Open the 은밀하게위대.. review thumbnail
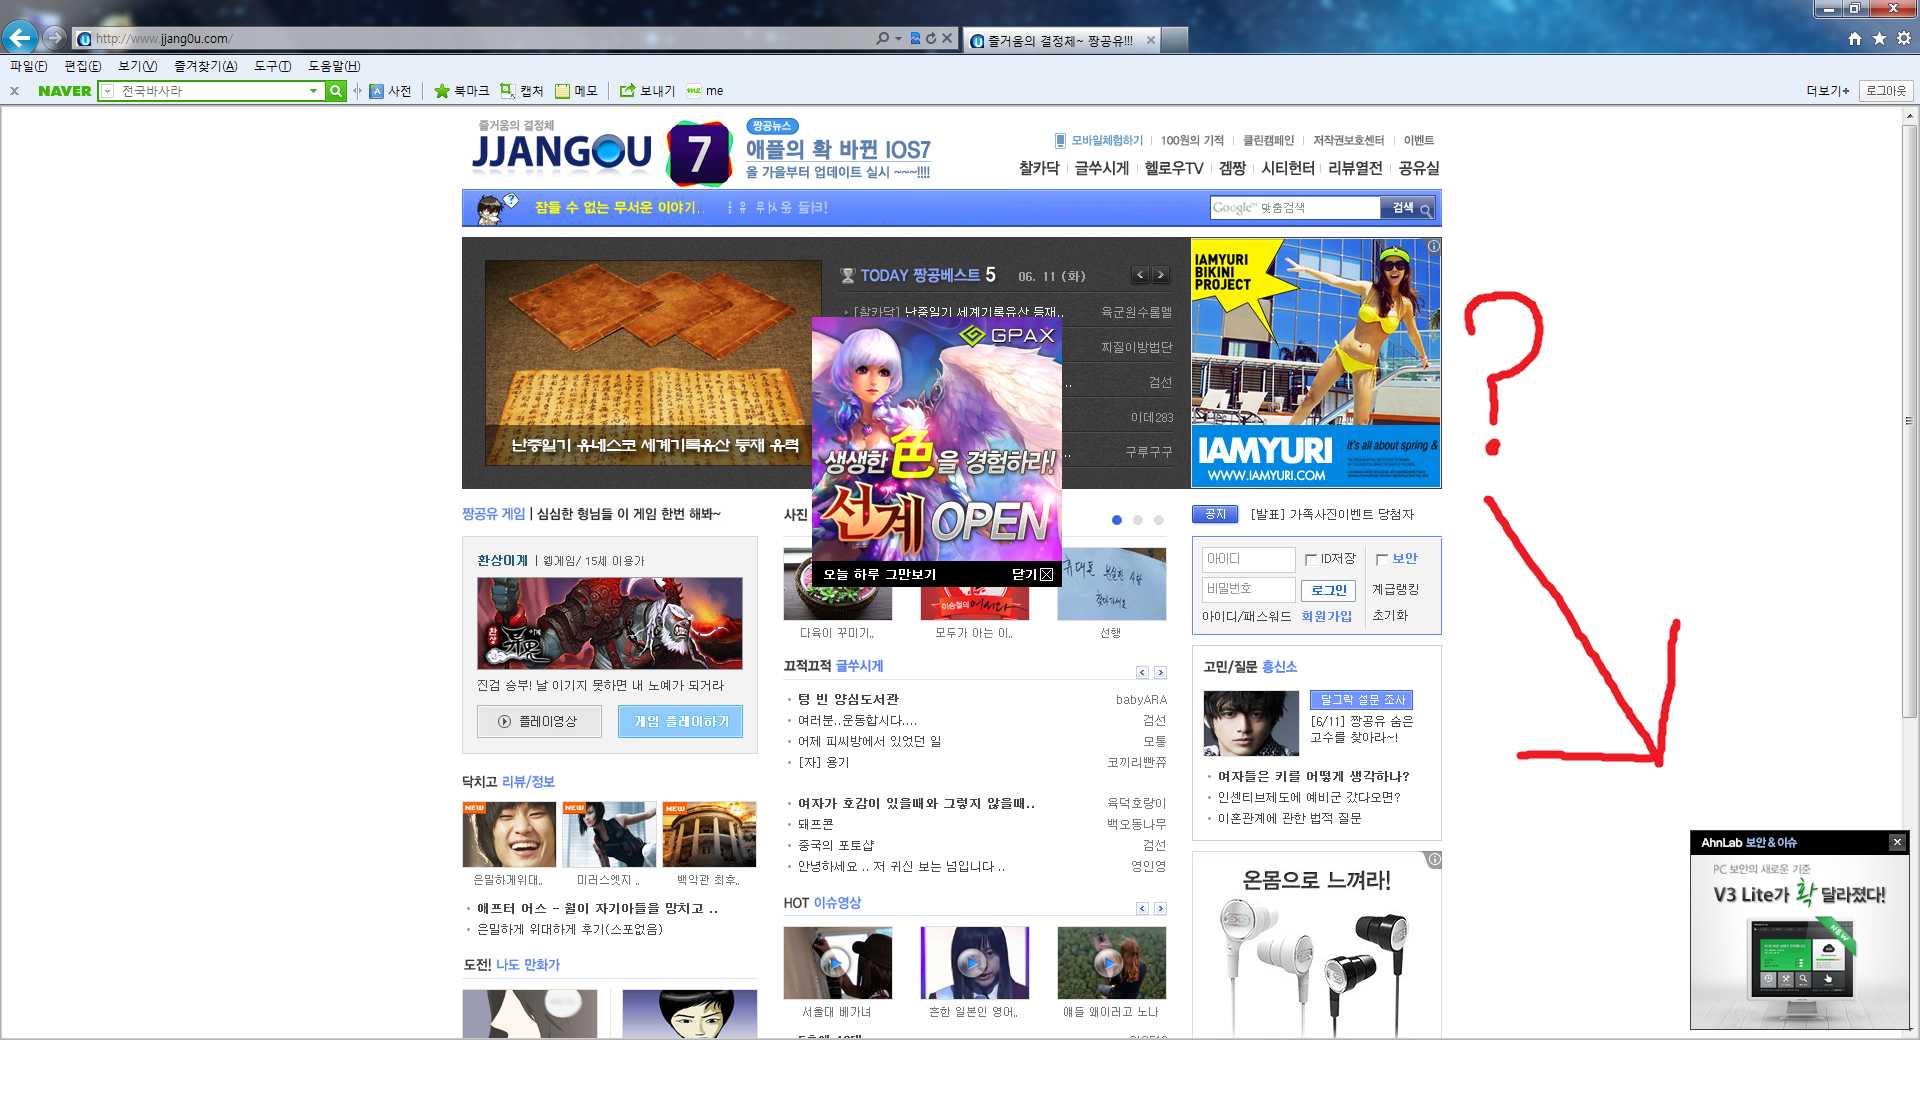 (509, 834)
